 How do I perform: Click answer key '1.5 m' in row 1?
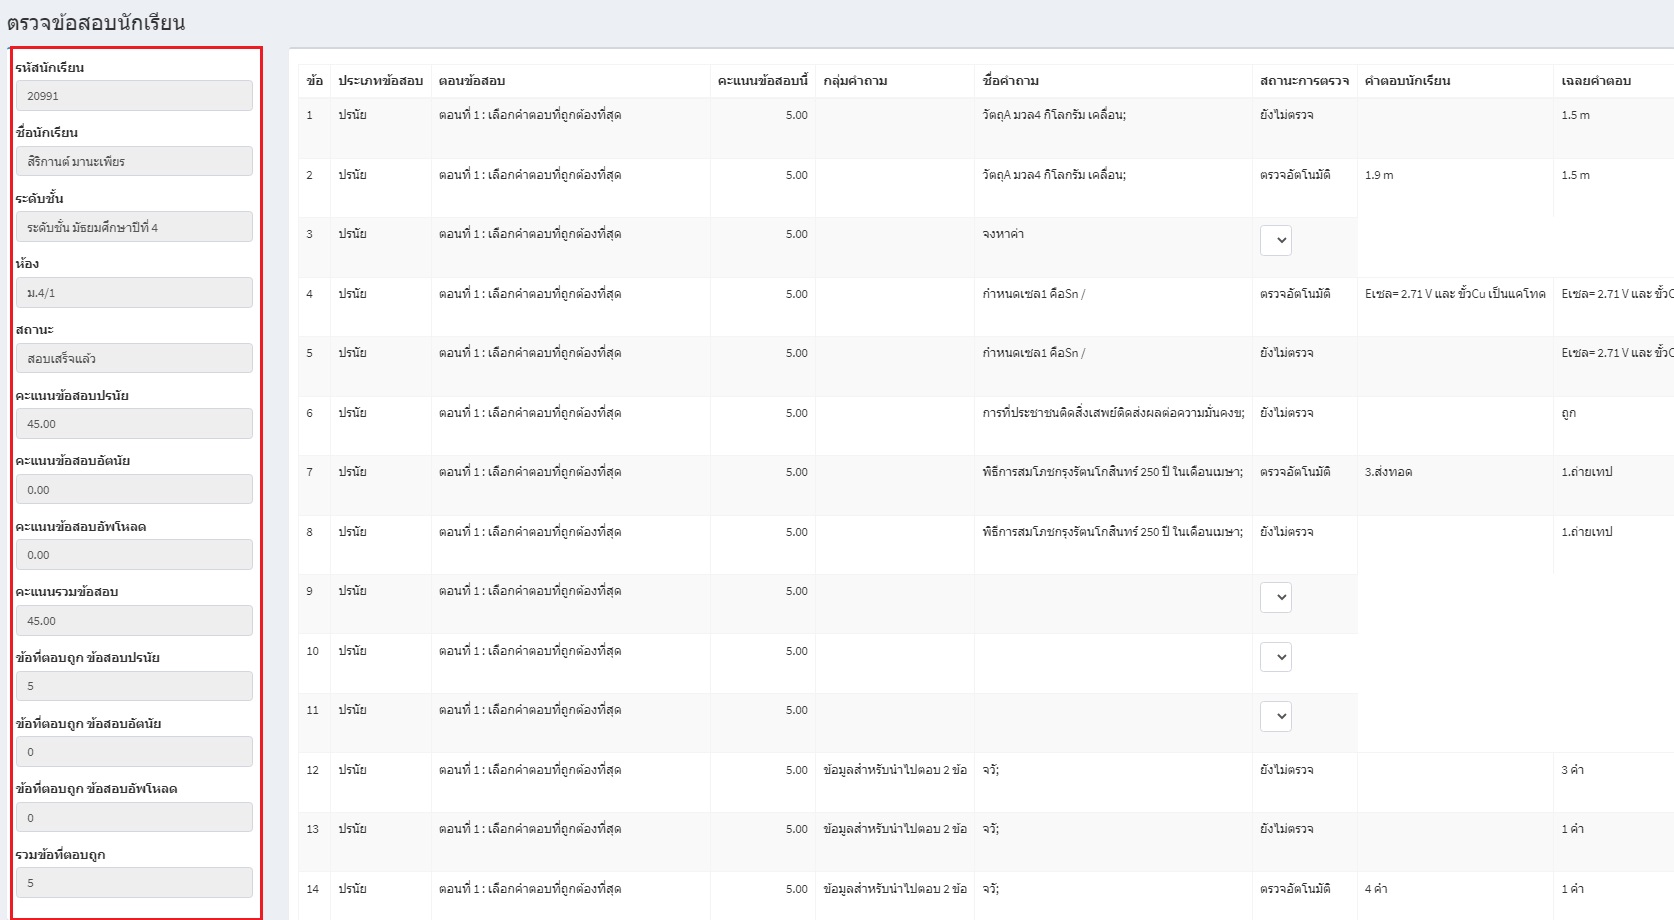pos(1575,115)
